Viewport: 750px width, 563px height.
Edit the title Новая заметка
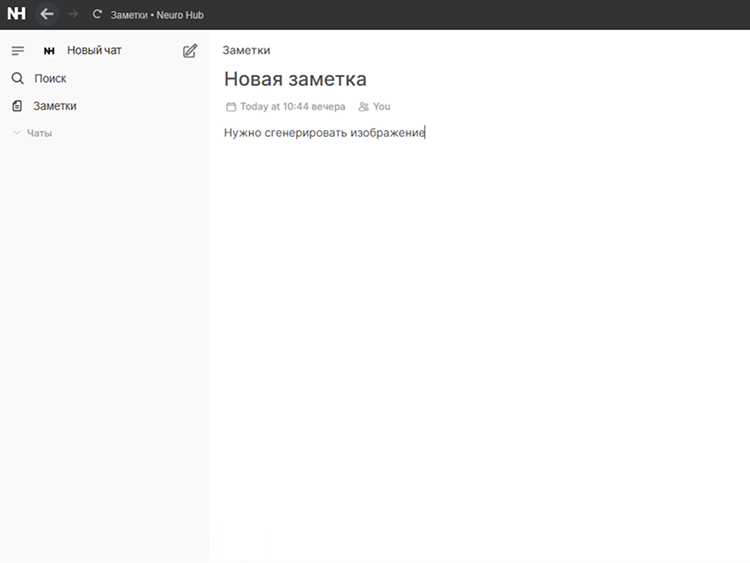[x=295, y=79]
